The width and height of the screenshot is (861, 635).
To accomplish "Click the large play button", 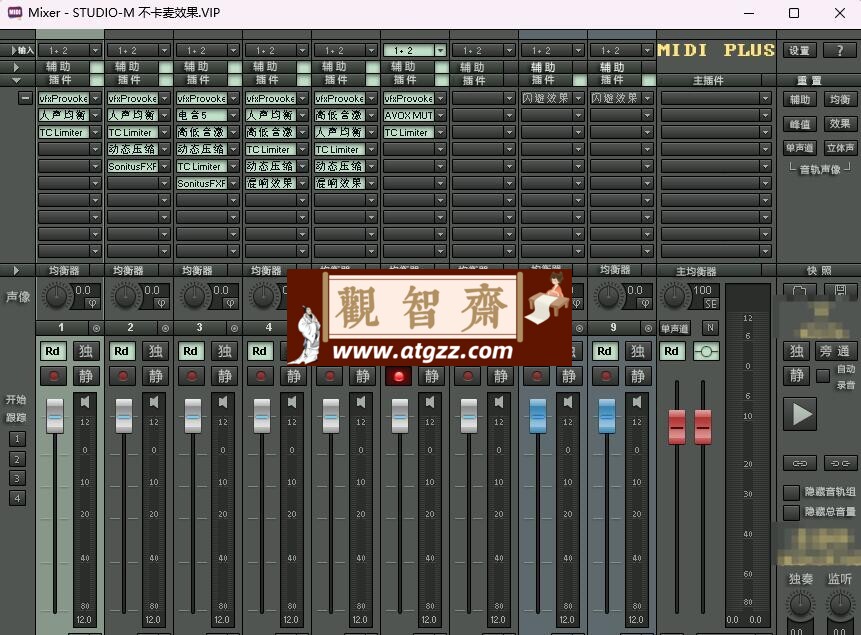I will point(800,414).
